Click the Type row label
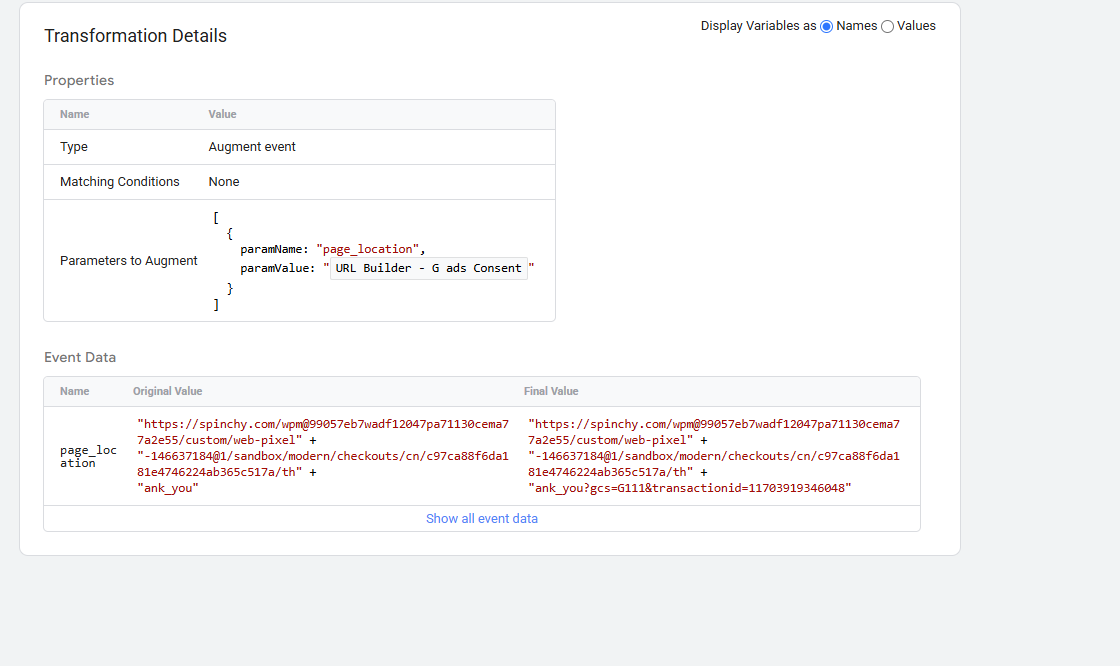This screenshot has height=666, width=1120. (74, 146)
